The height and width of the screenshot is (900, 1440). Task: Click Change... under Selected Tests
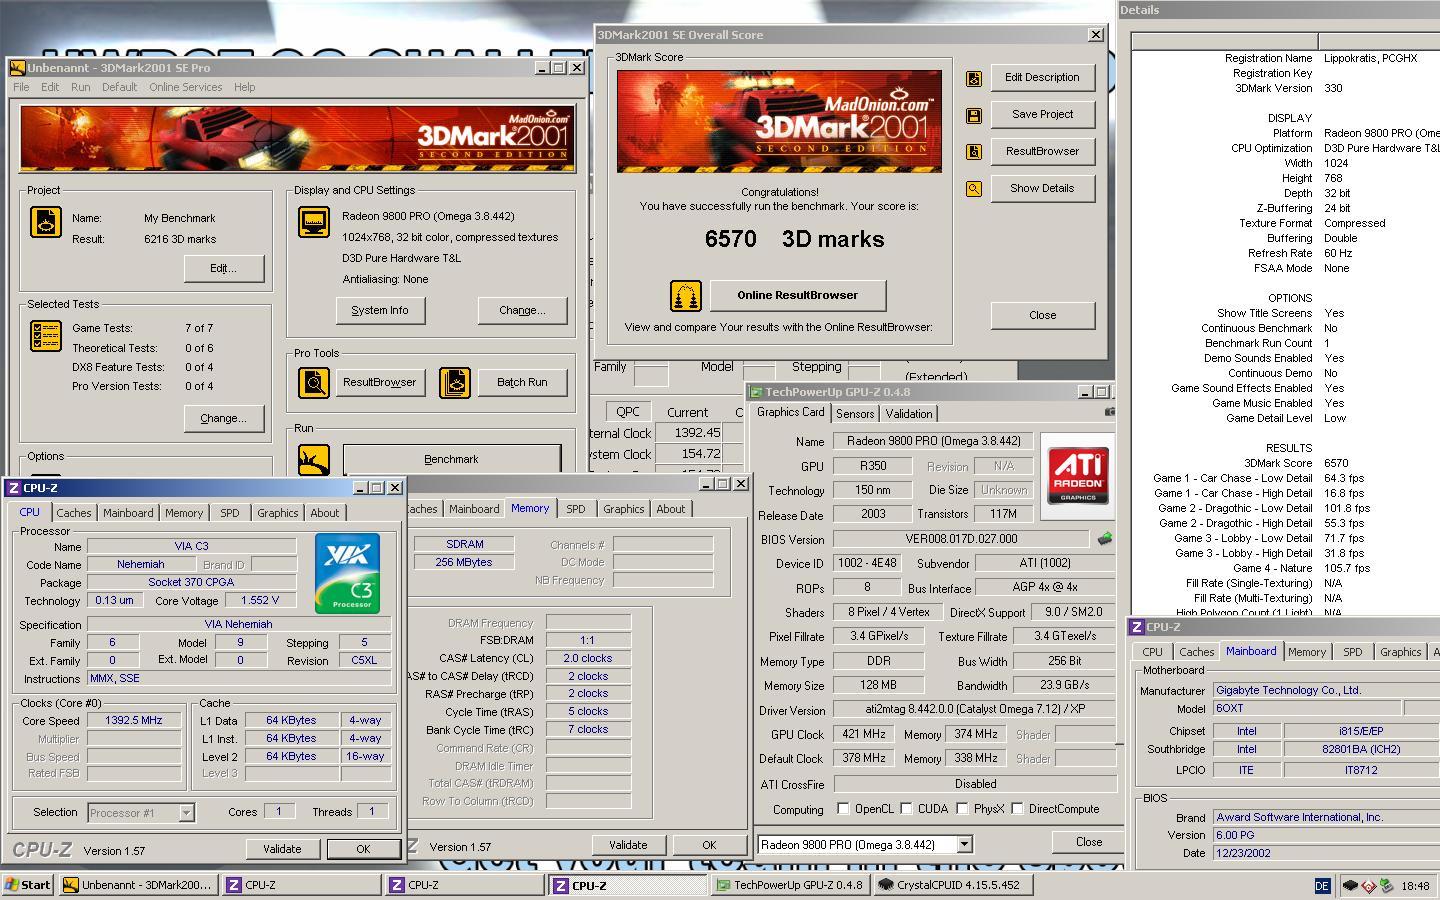tap(224, 418)
